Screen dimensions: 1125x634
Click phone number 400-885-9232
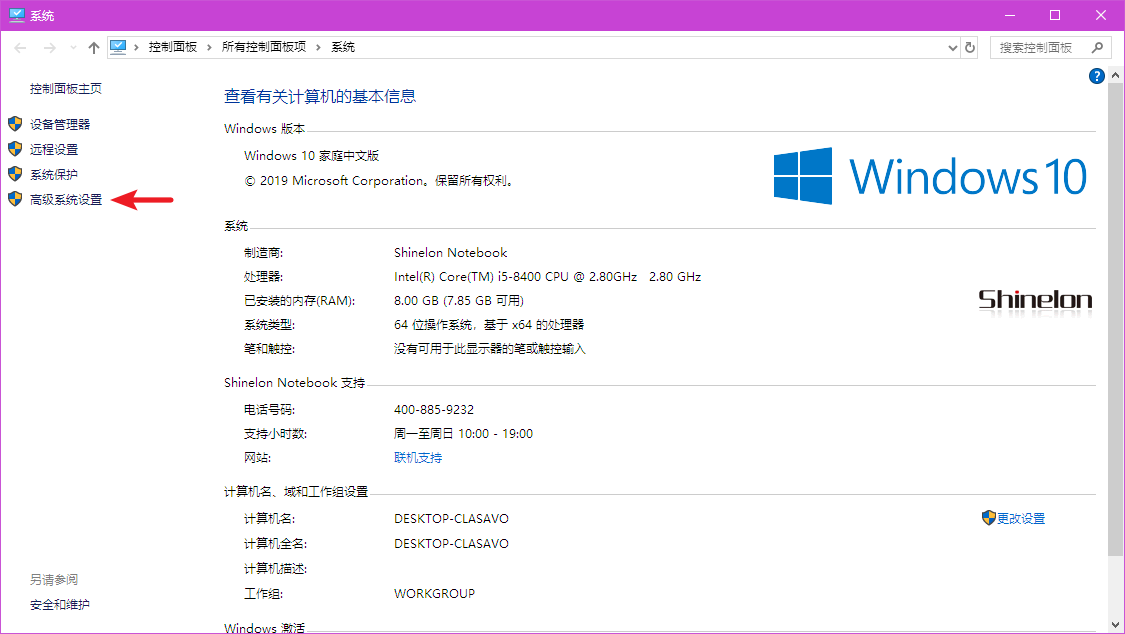click(434, 410)
